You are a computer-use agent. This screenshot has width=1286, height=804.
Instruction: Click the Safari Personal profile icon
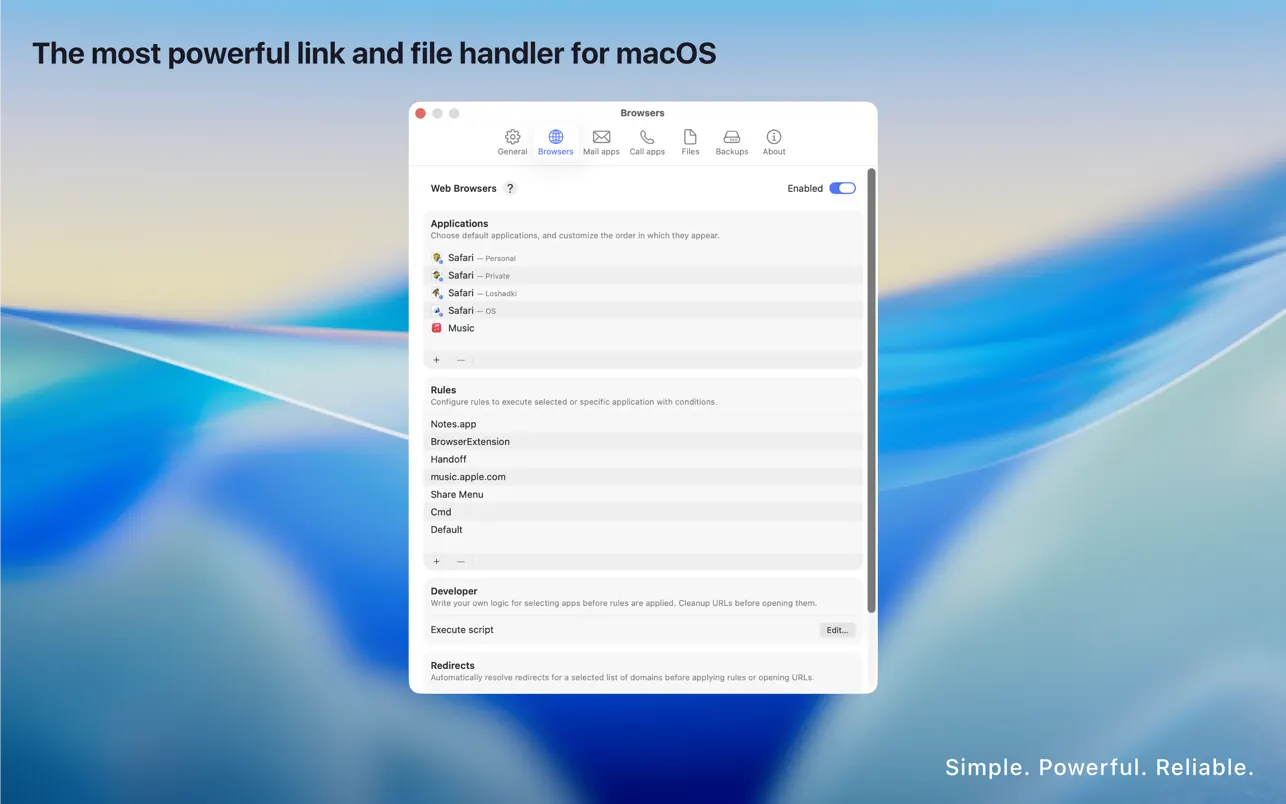[x=437, y=257]
